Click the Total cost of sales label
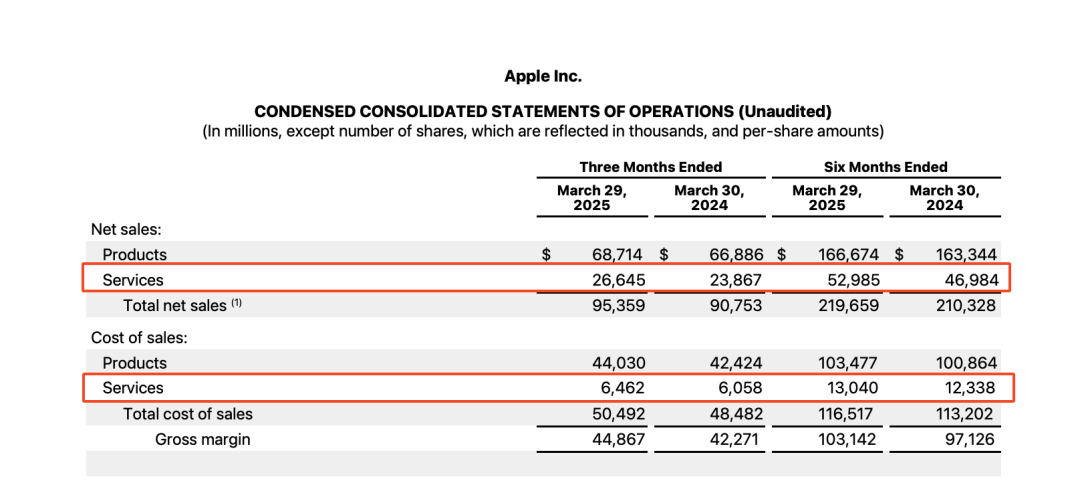 tap(188, 413)
